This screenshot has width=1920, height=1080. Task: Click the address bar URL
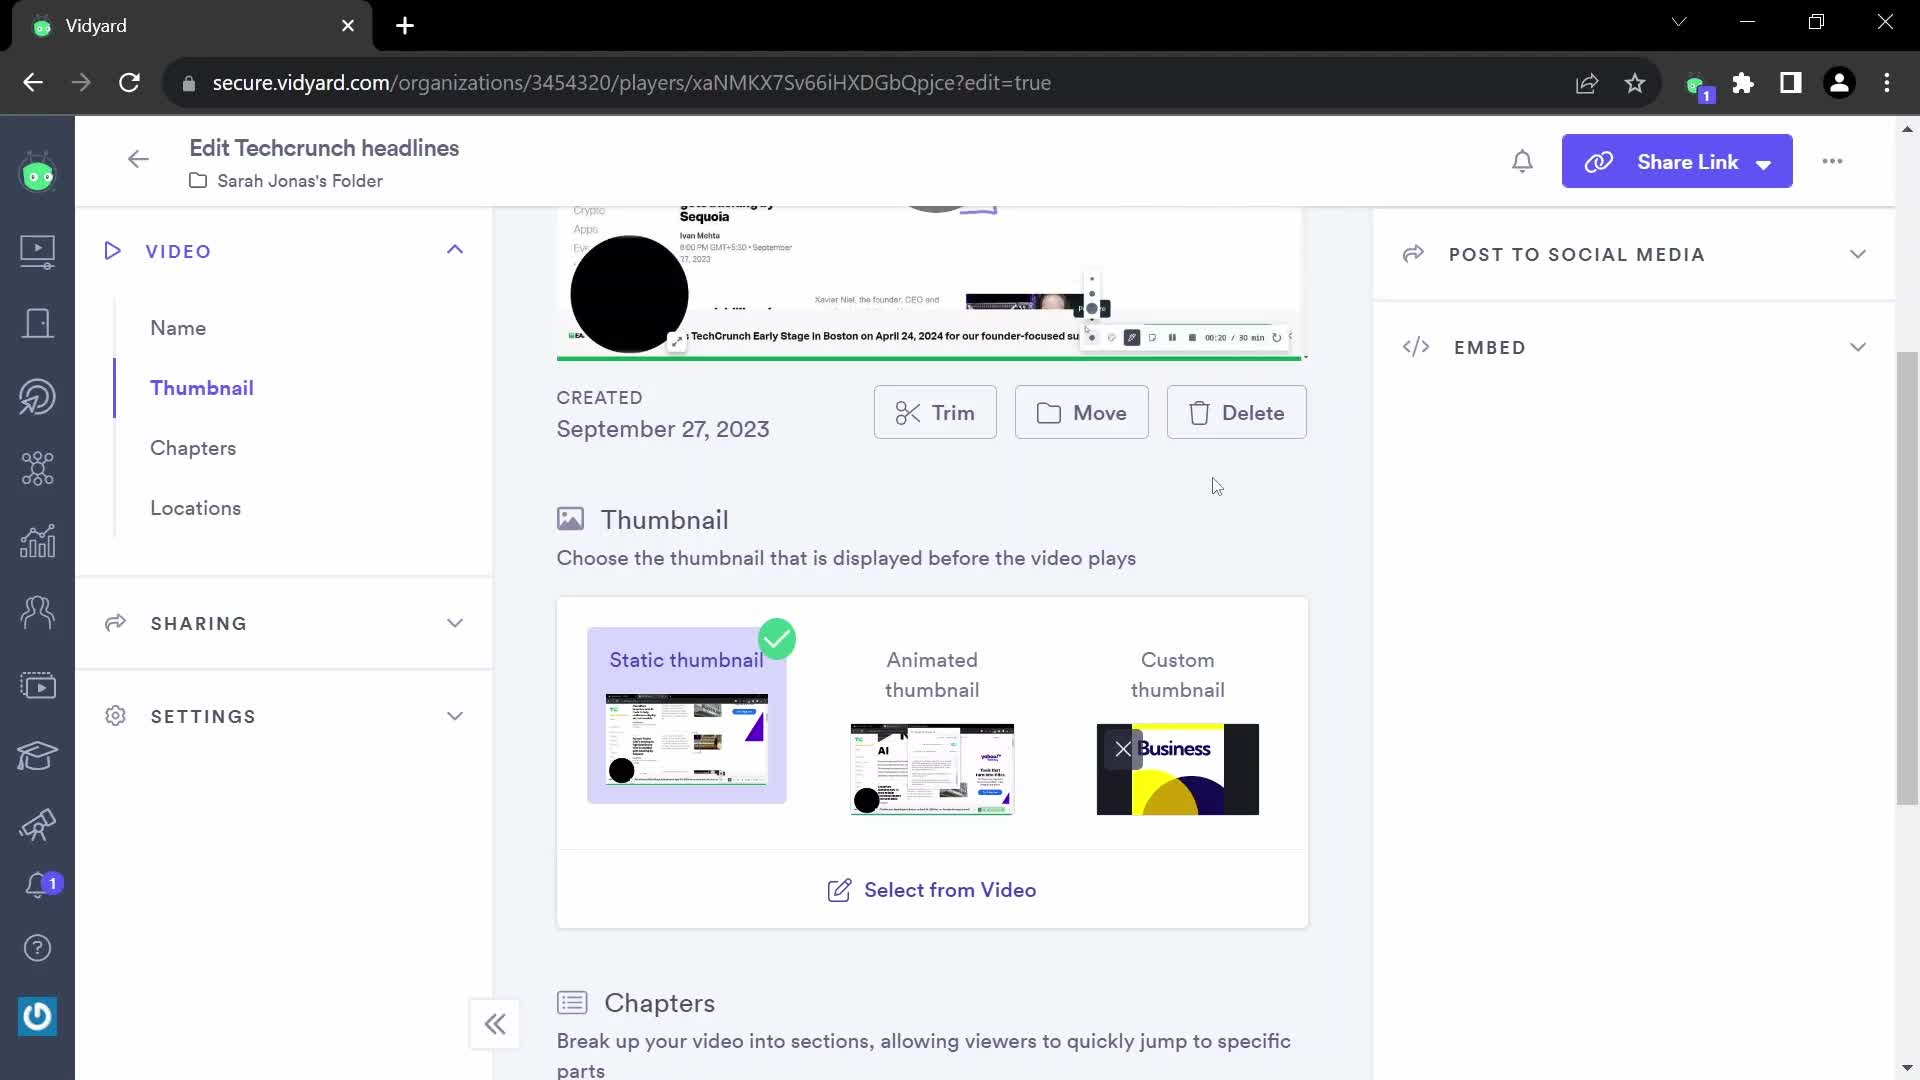(x=631, y=83)
